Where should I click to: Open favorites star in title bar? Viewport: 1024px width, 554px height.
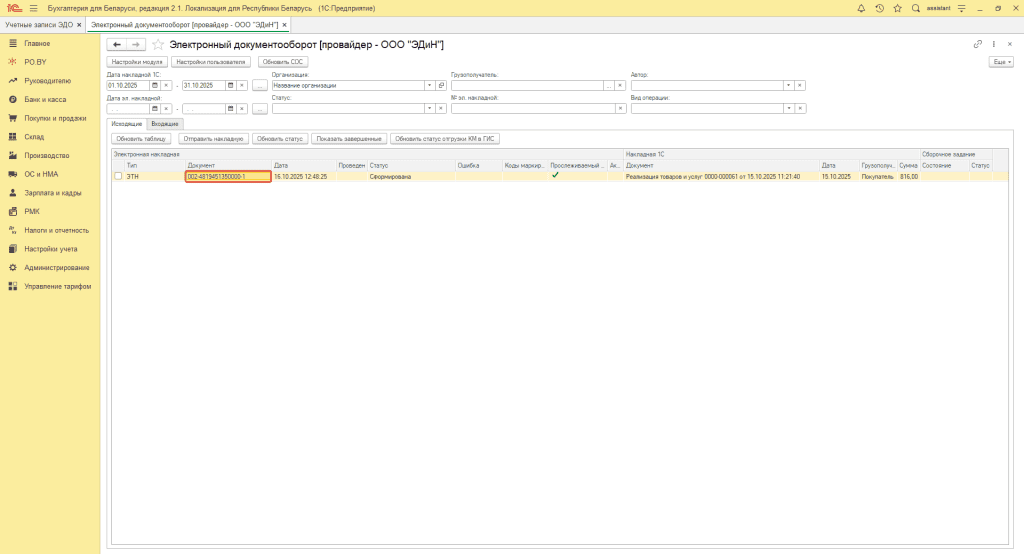point(897,8)
